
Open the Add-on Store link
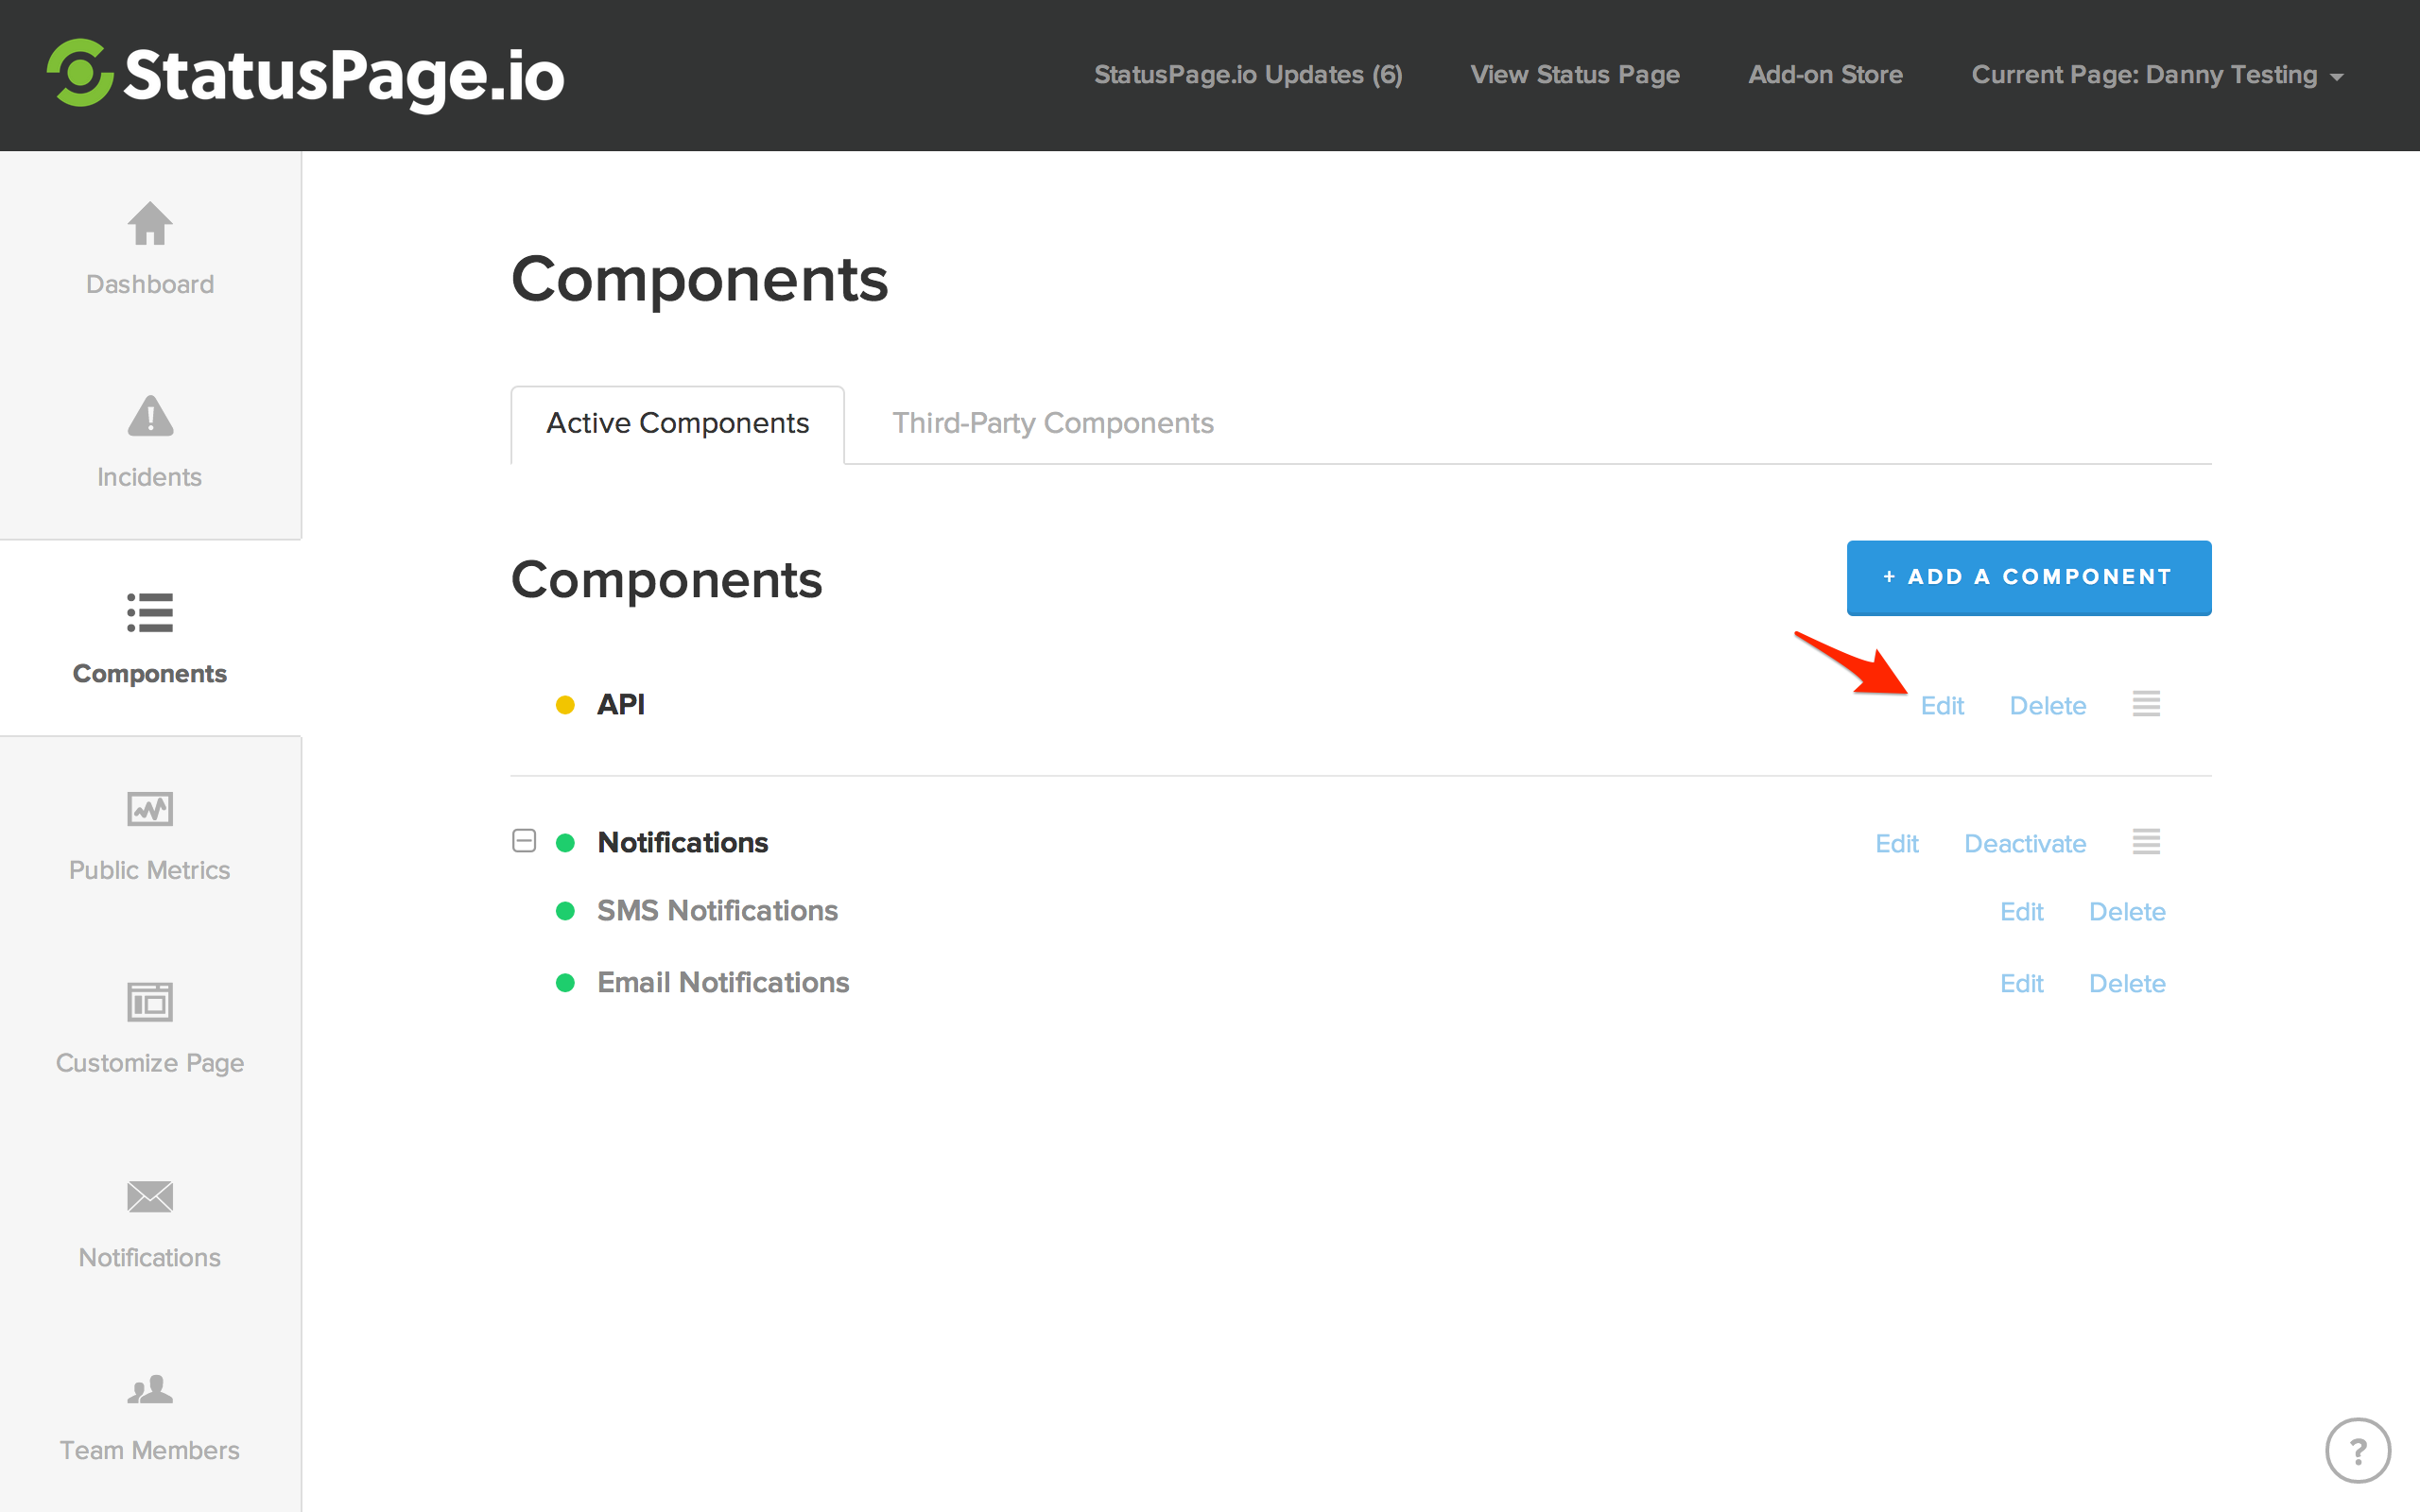1825,75
